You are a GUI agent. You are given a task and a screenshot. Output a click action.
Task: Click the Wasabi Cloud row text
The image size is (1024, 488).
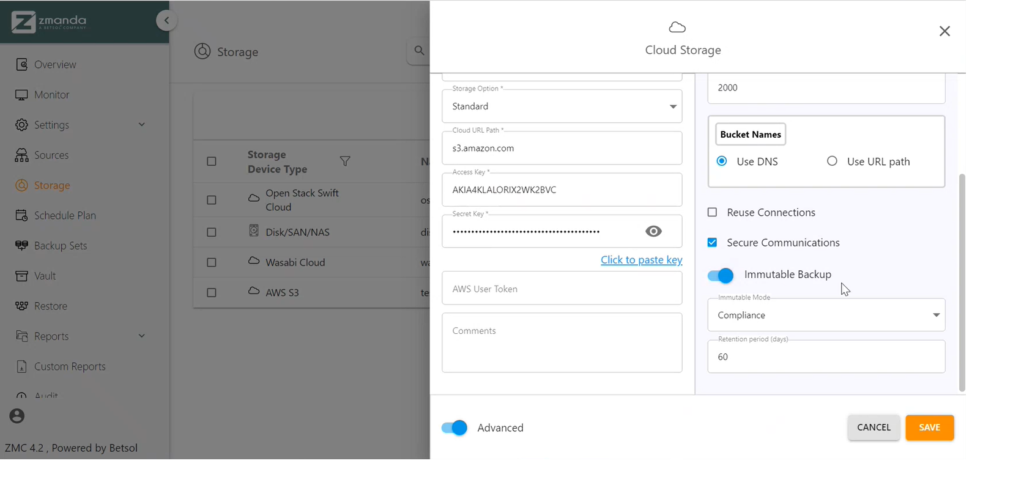click(295, 263)
